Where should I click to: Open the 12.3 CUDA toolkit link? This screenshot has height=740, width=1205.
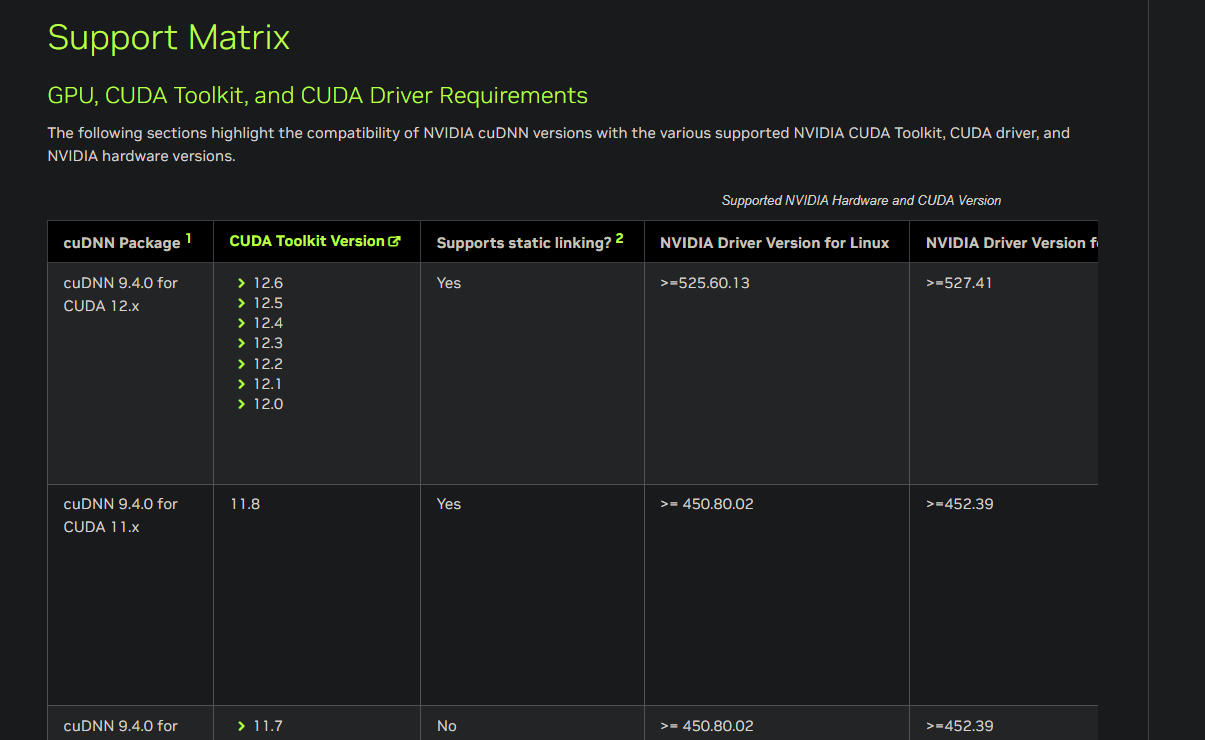click(x=267, y=343)
